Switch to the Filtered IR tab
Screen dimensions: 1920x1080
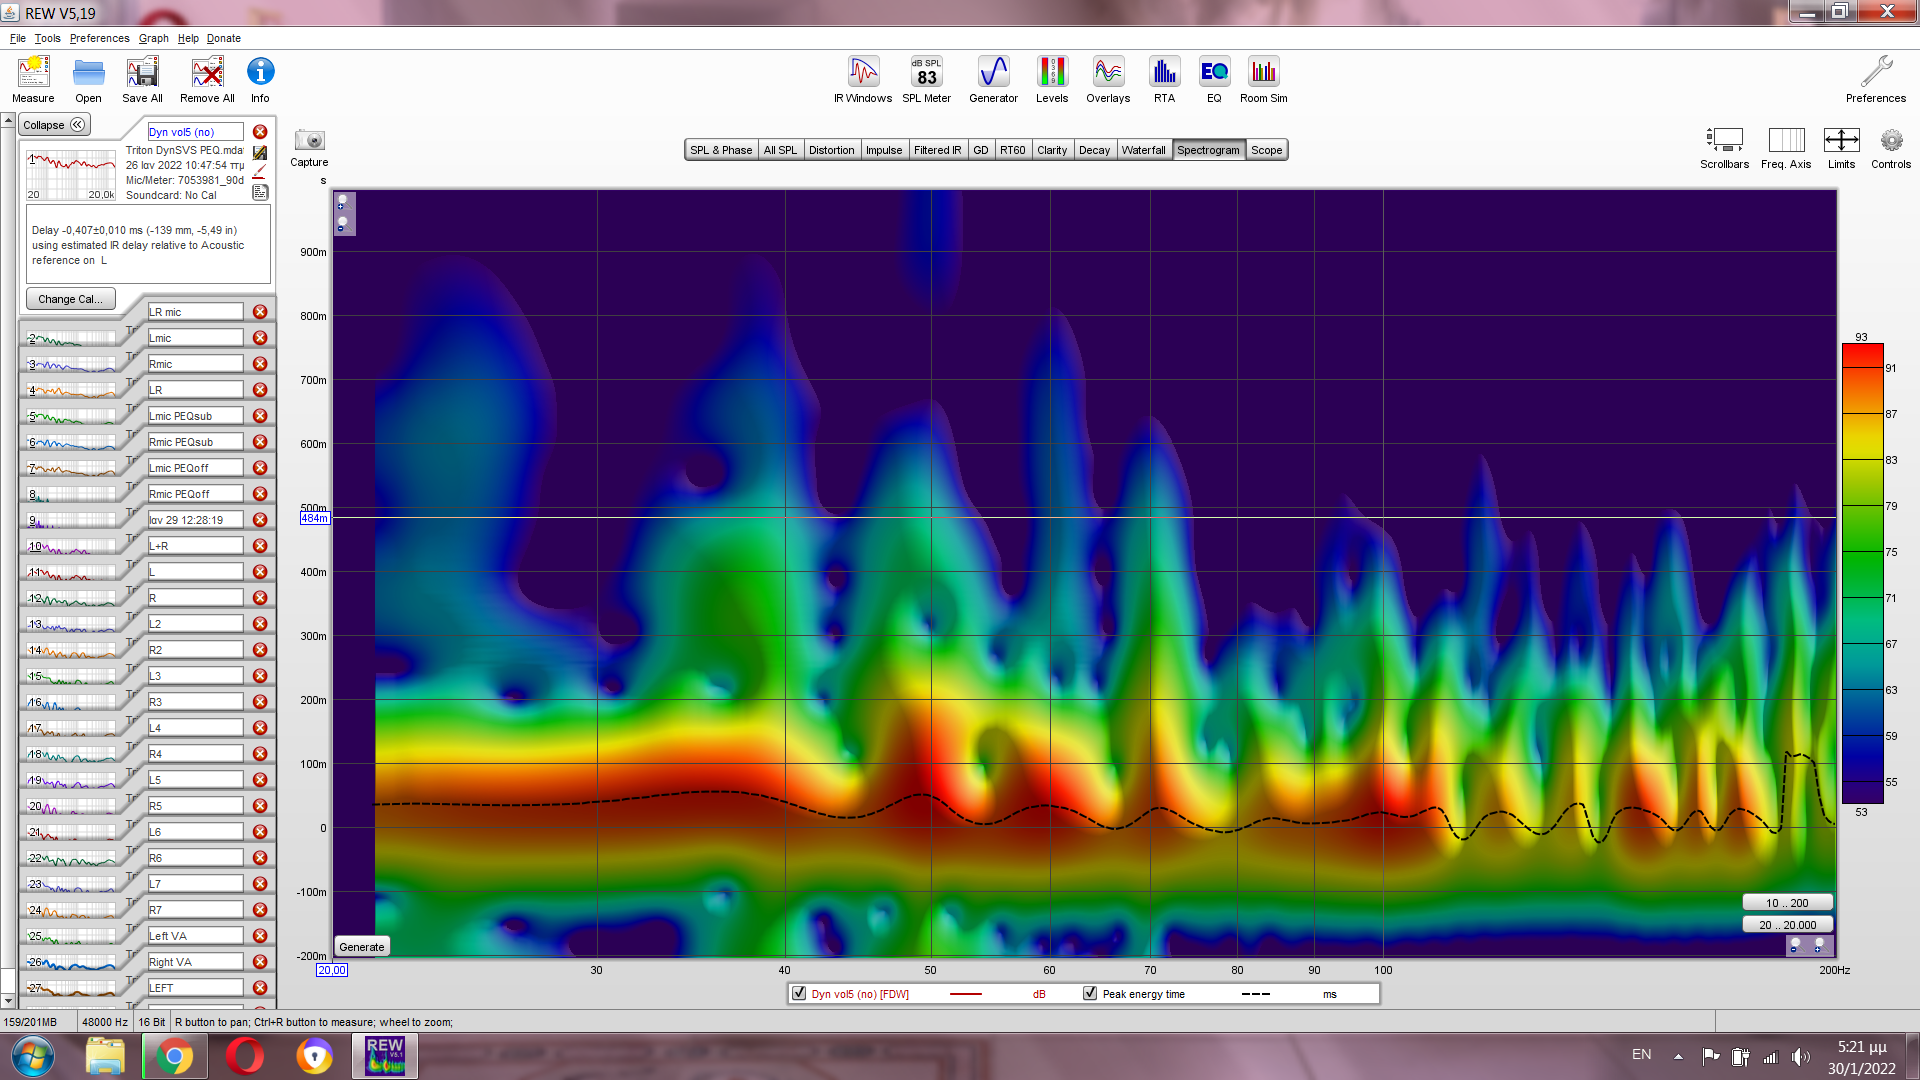point(937,150)
